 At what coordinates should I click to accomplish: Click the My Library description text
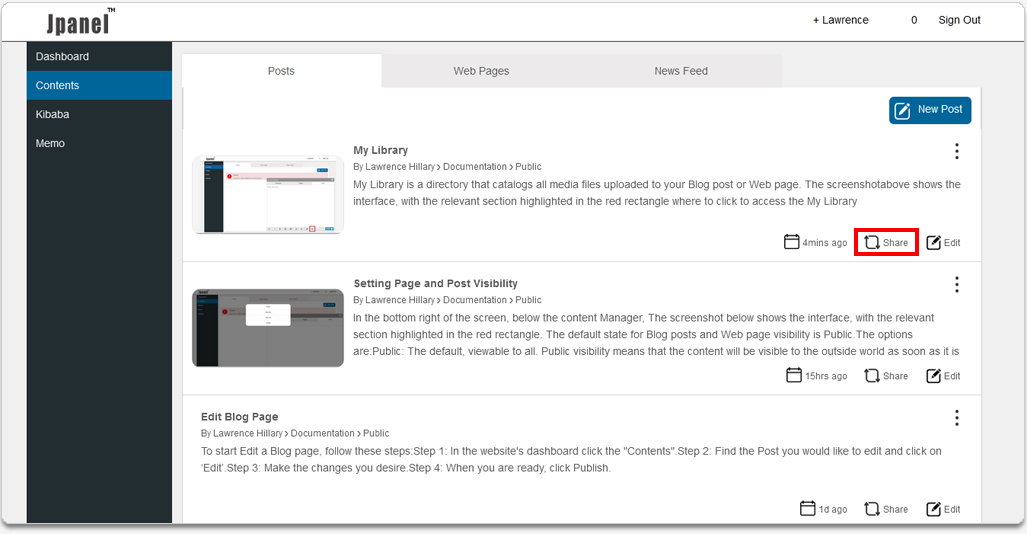657,193
